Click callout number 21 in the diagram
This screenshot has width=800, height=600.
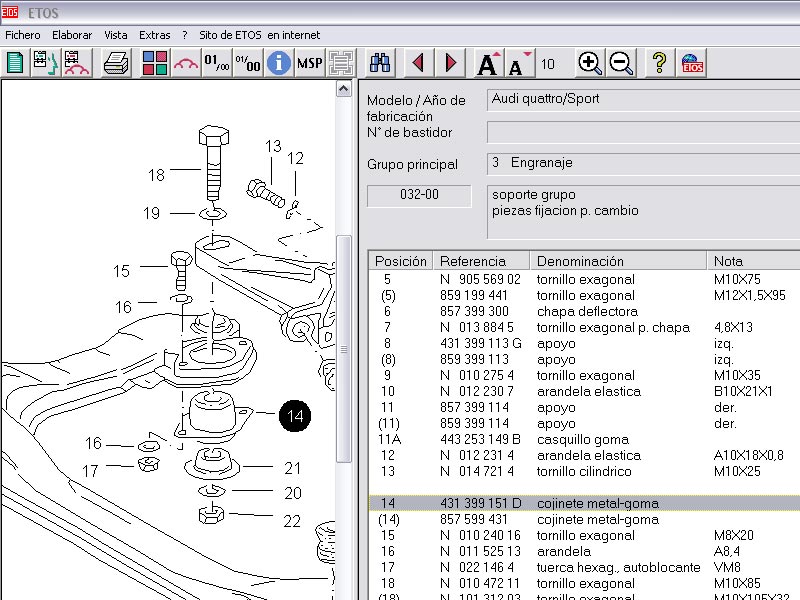point(292,468)
